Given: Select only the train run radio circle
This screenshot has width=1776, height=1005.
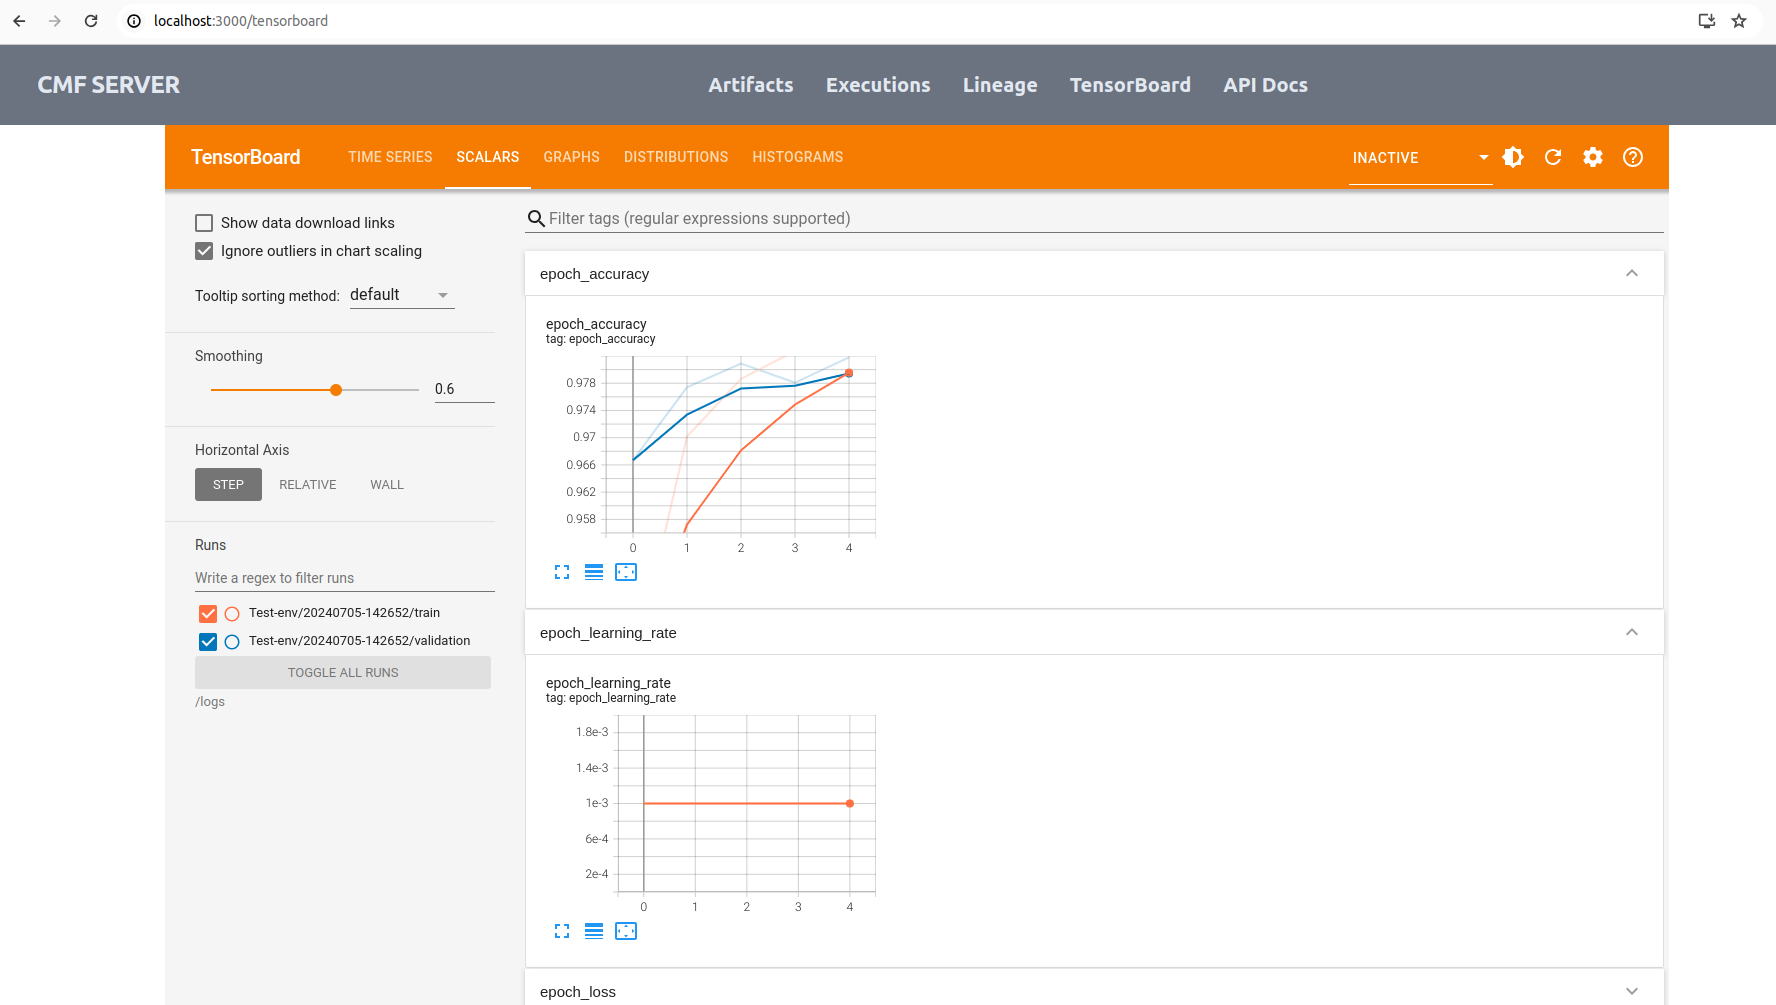Looking at the screenshot, I should click(x=232, y=614).
